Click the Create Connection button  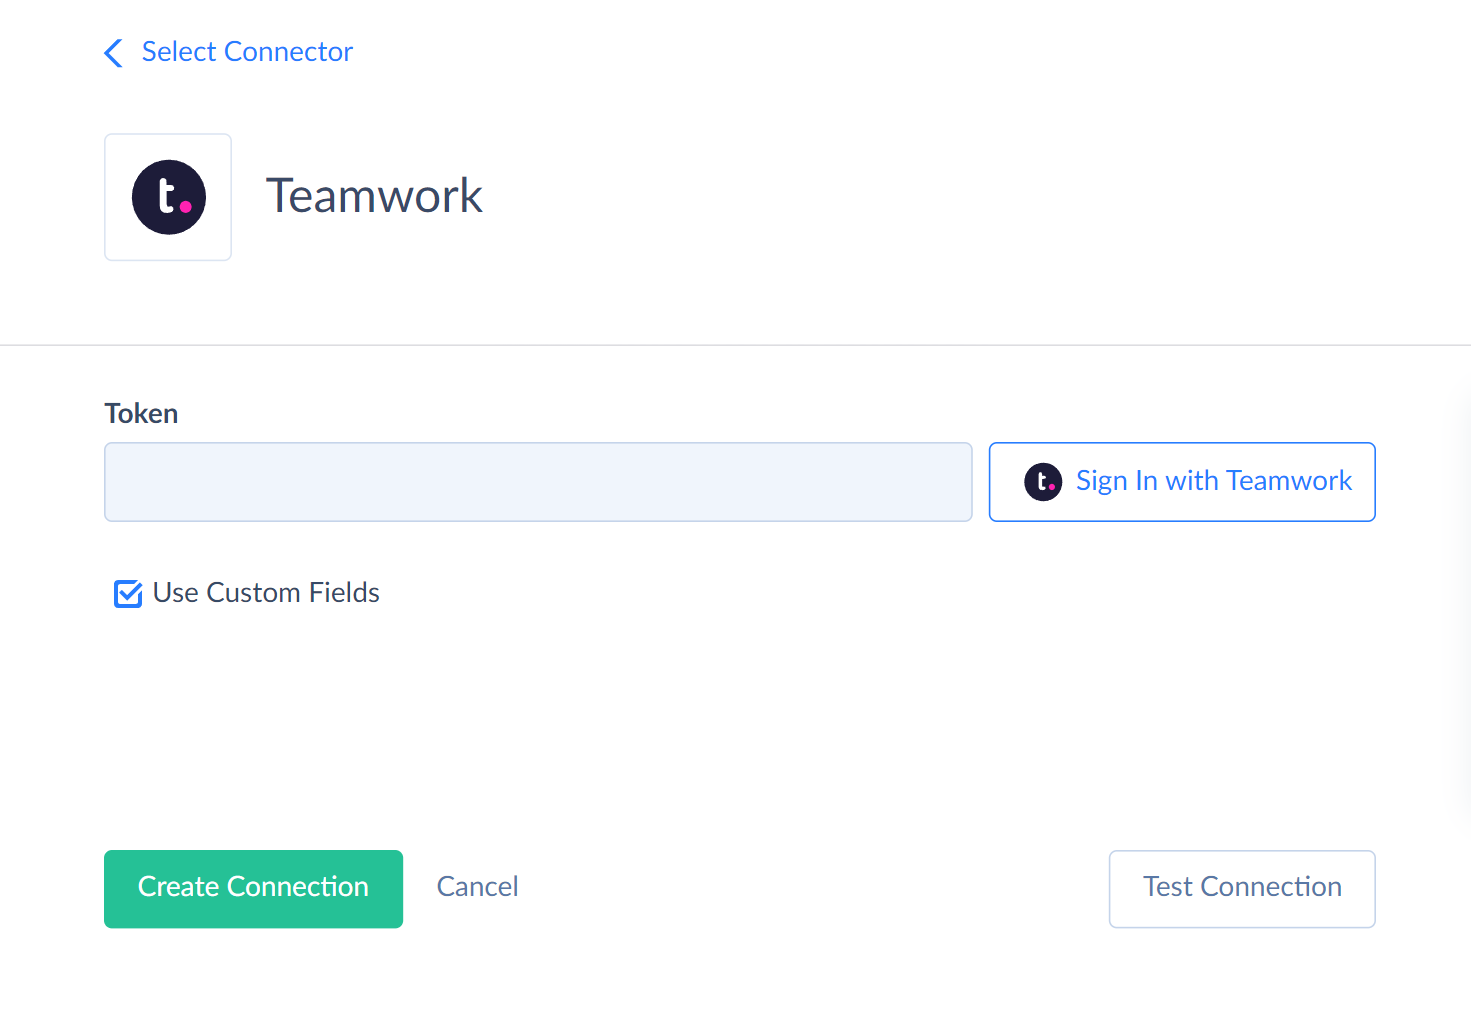[x=253, y=889]
